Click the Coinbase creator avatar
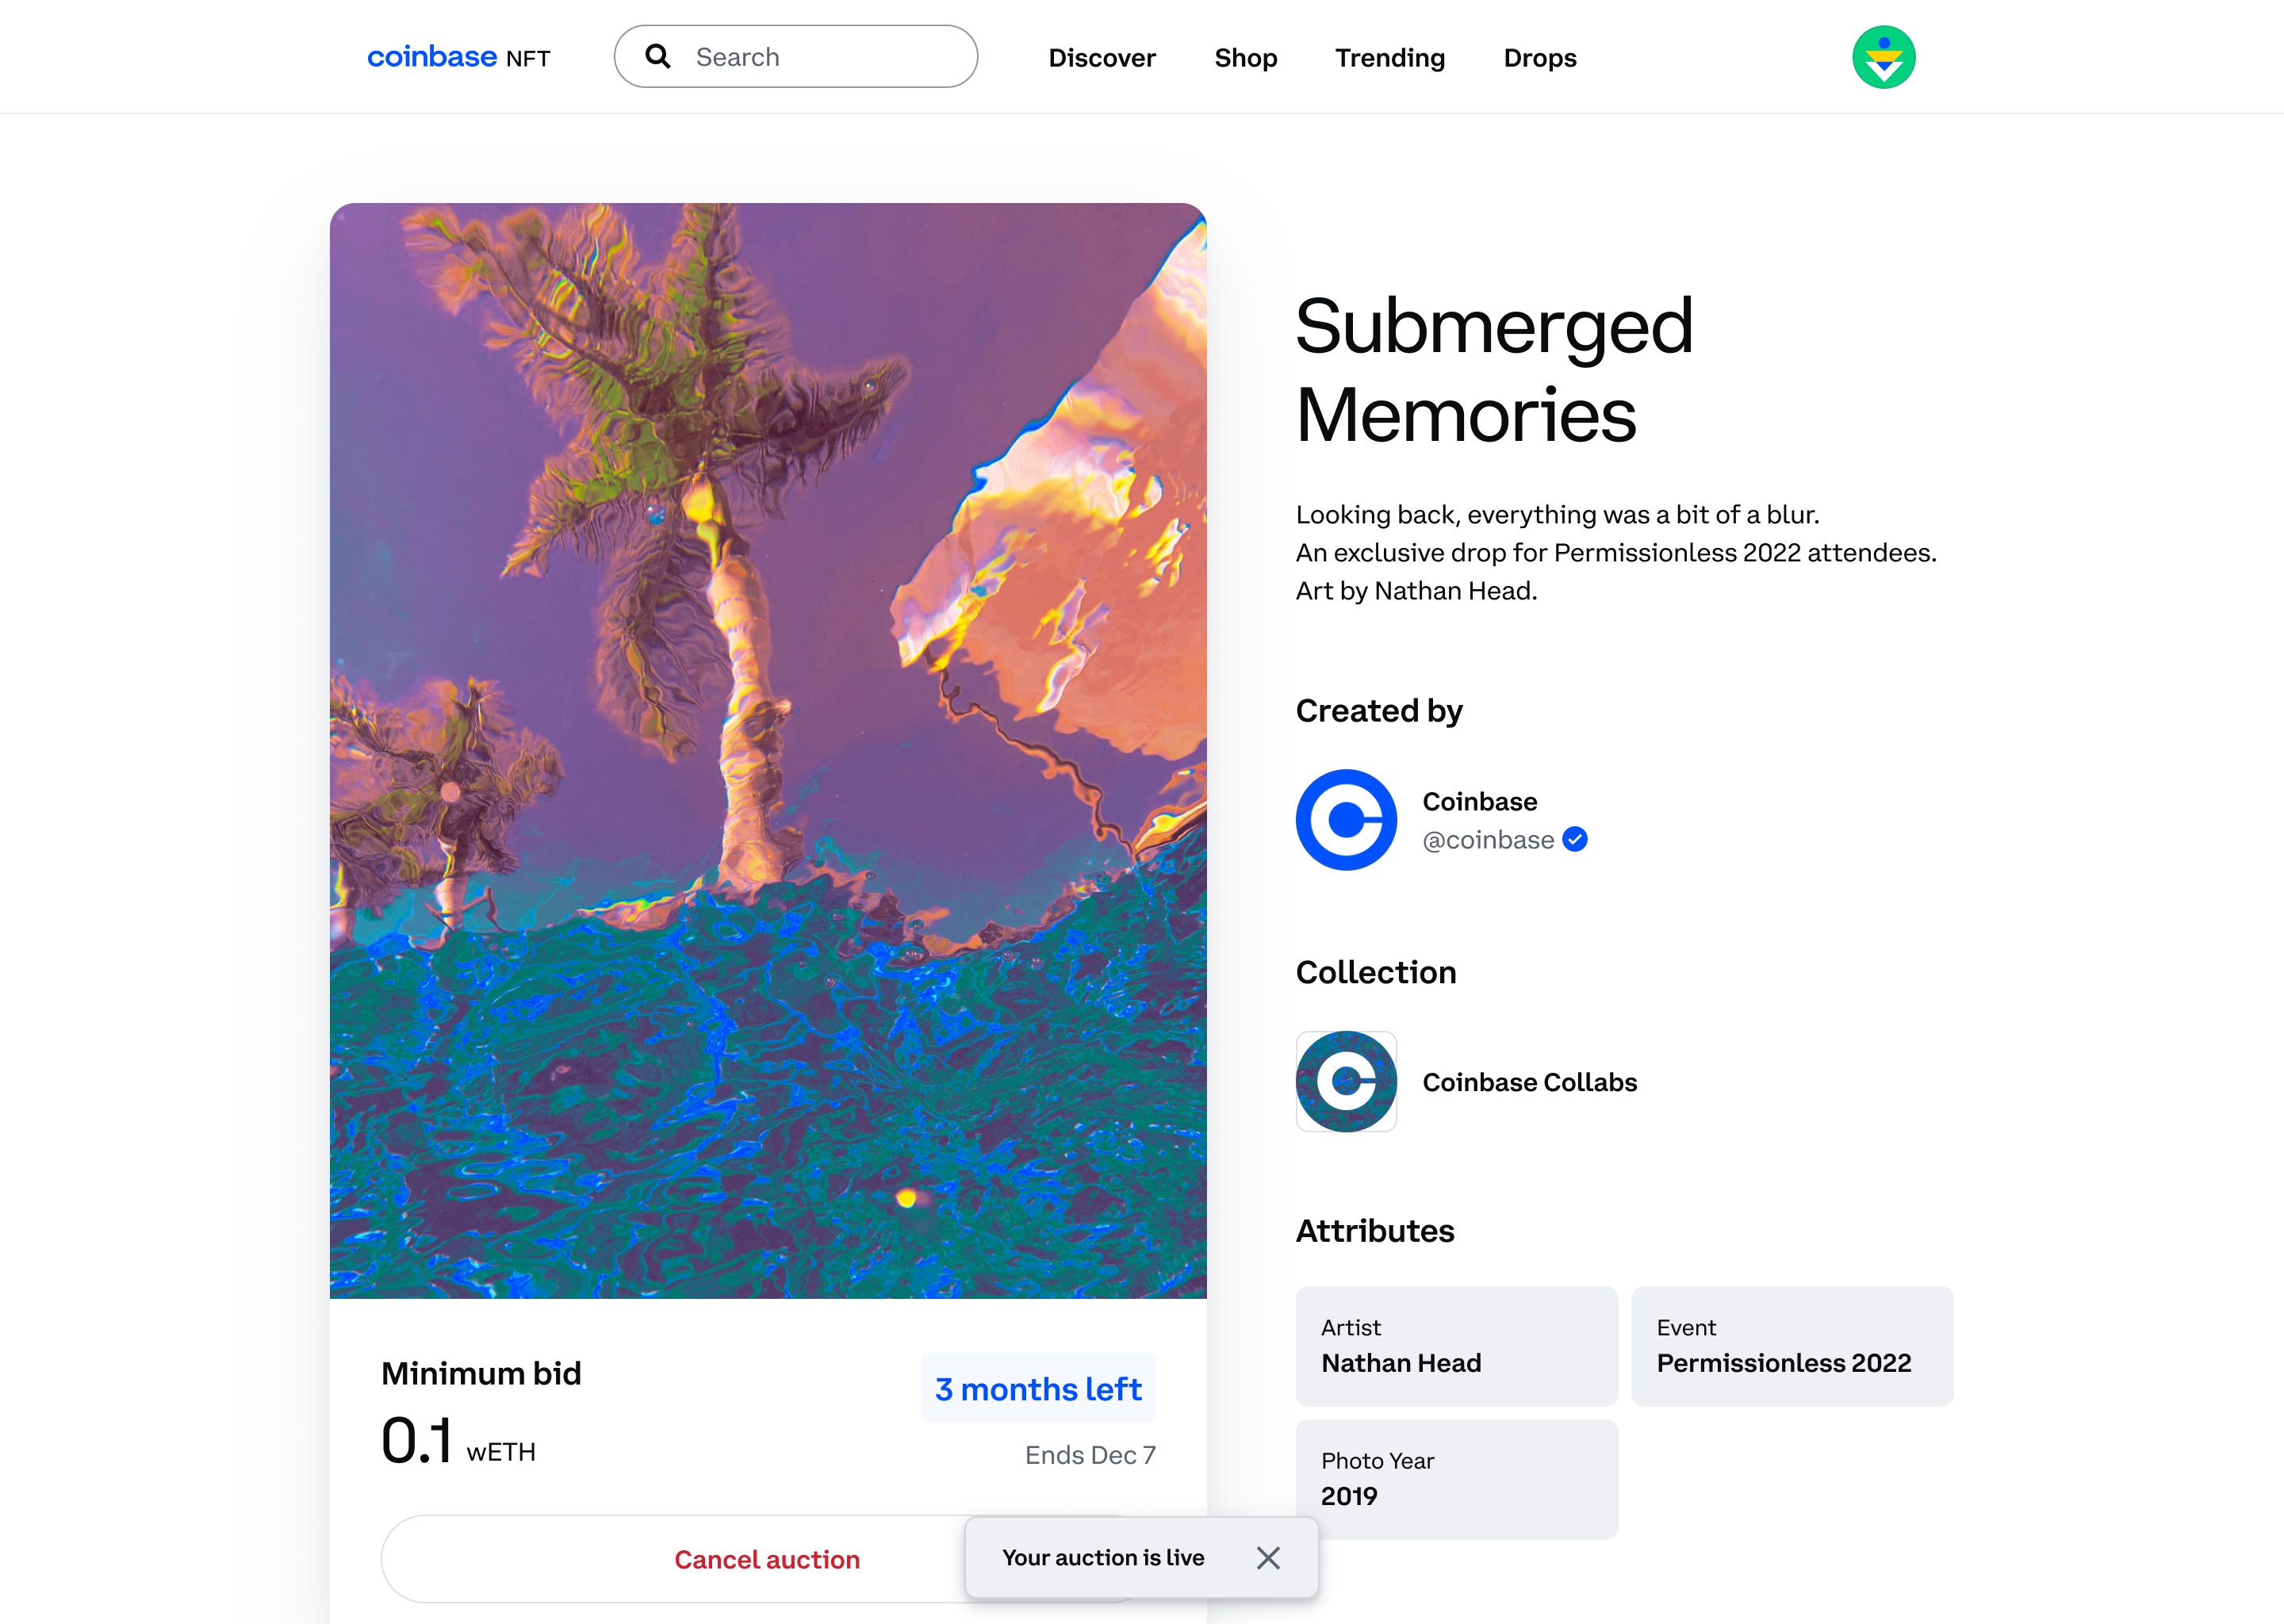This screenshot has height=1624, width=2284. tap(1345, 819)
